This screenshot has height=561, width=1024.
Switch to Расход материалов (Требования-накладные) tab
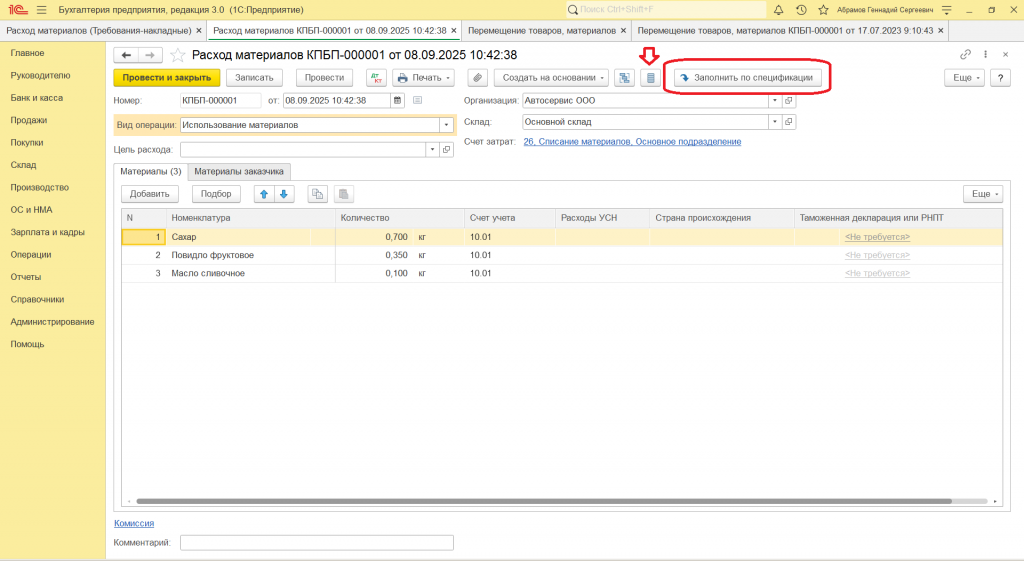tap(99, 31)
